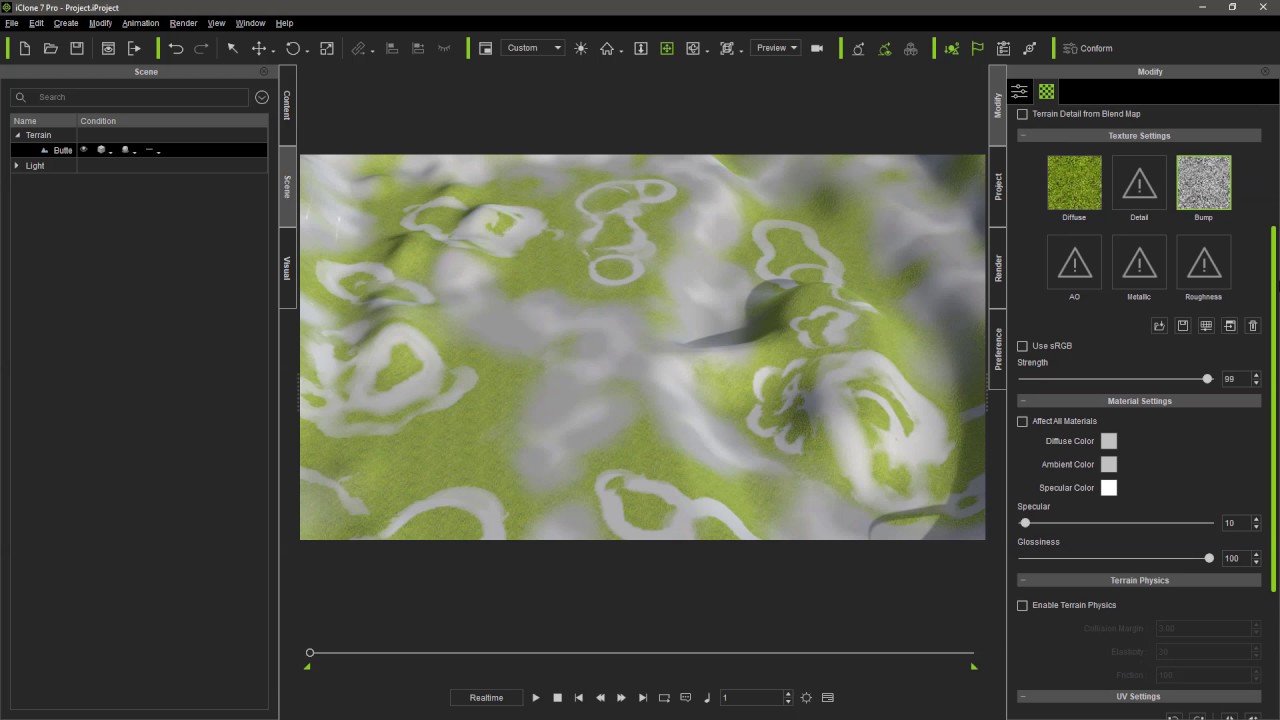Open the Create menu
Image resolution: width=1280 pixels, height=720 pixels.
66,23
